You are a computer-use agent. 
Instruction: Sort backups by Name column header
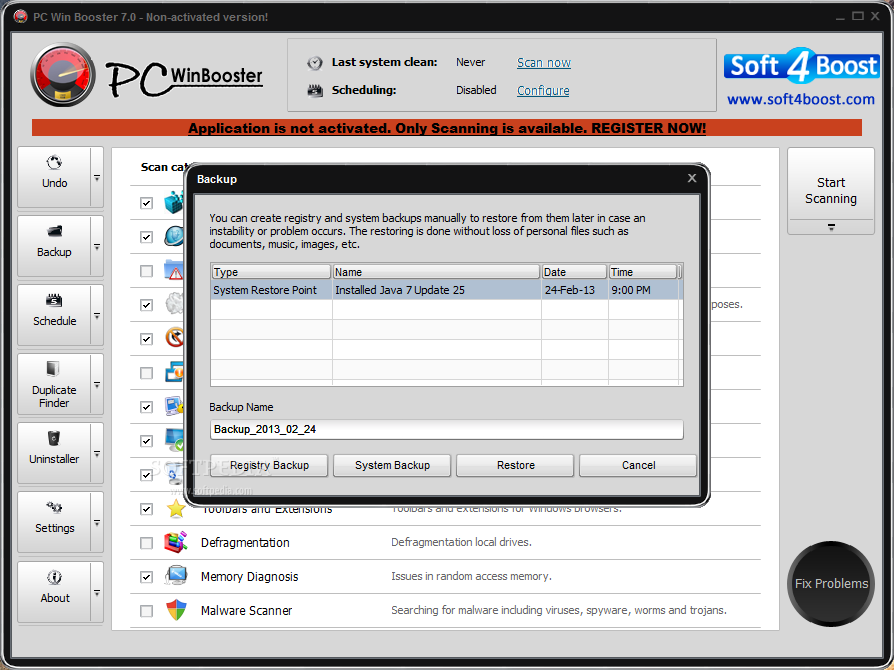436,272
